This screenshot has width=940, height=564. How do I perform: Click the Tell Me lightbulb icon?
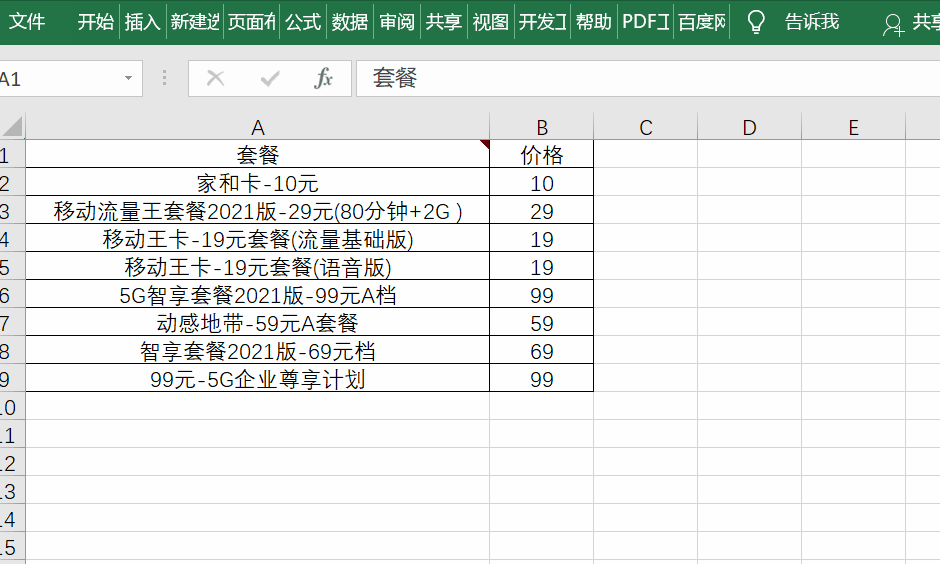(x=756, y=22)
